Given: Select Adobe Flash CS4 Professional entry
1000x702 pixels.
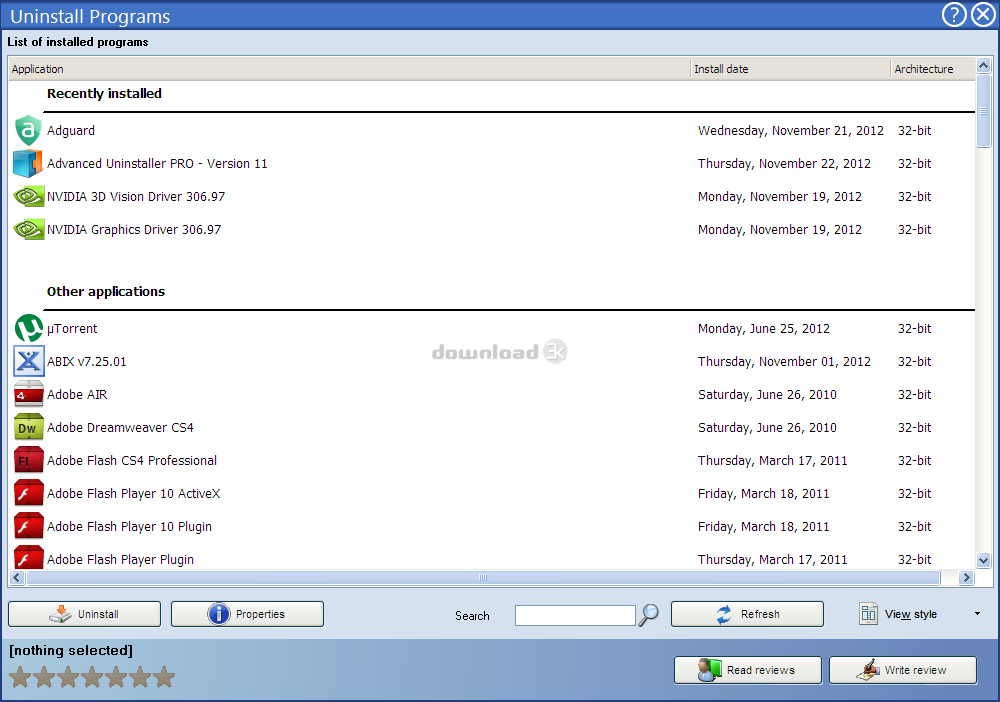Looking at the screenshot, I should (x=492, y=460).
